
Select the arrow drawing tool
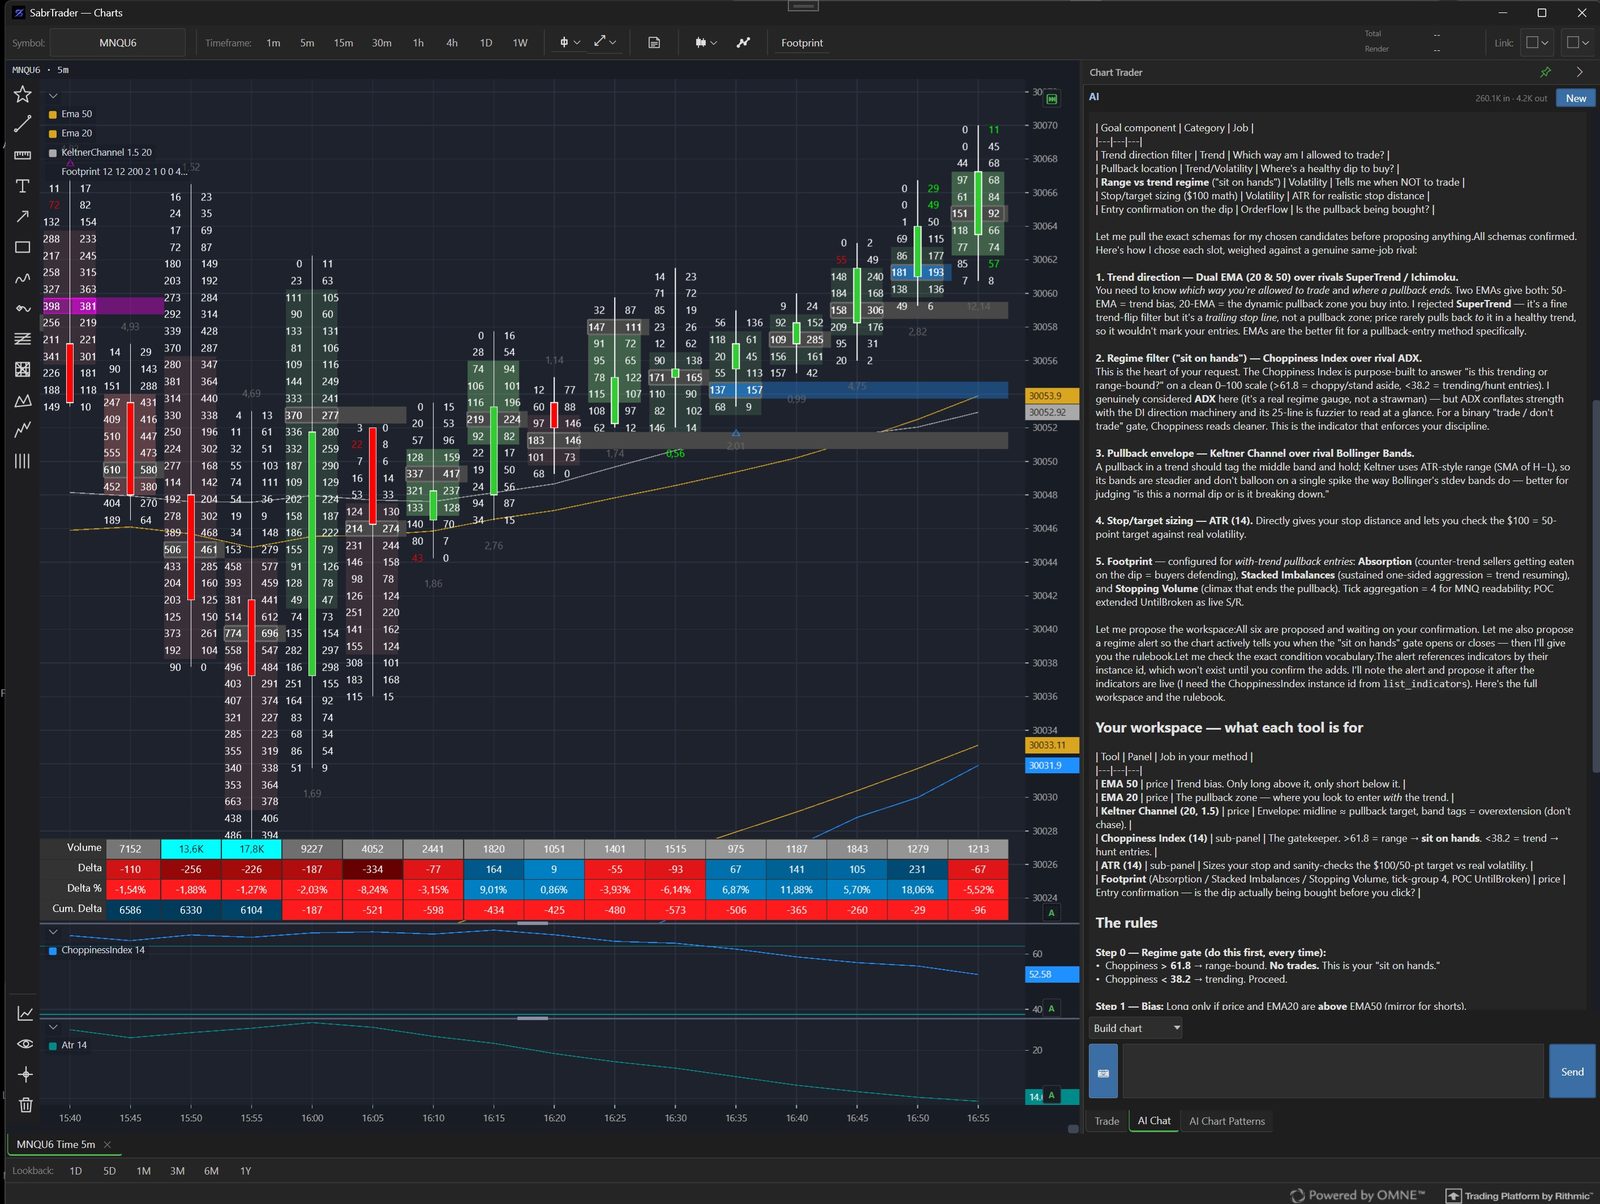pyautogui.click(x=22, y=216)
